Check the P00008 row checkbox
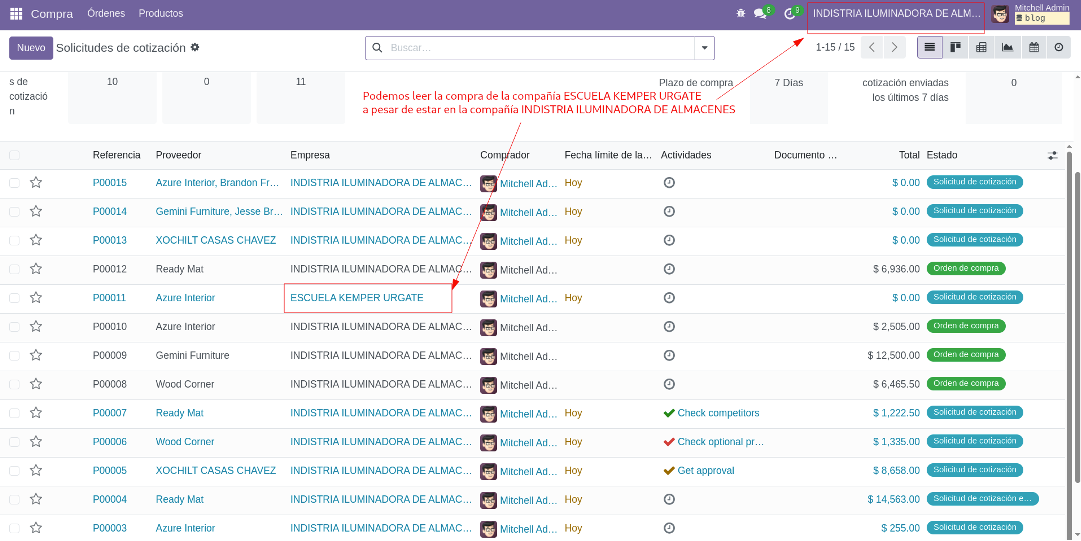The height and width of the screenshot is (541, 1081). pyautogui.click(x=14, y=384)
